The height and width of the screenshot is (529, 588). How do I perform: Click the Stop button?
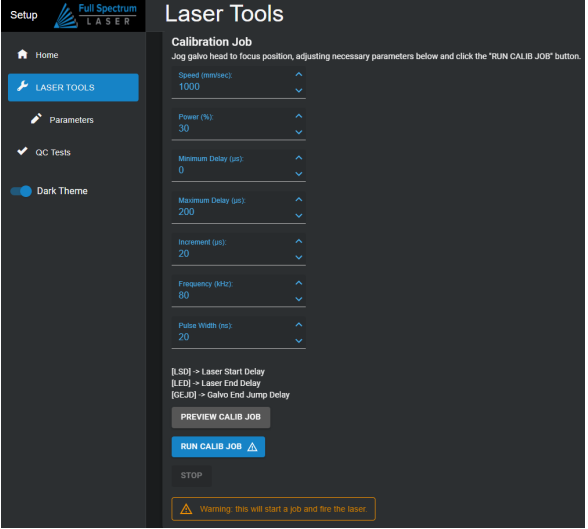tap(192, 477)
